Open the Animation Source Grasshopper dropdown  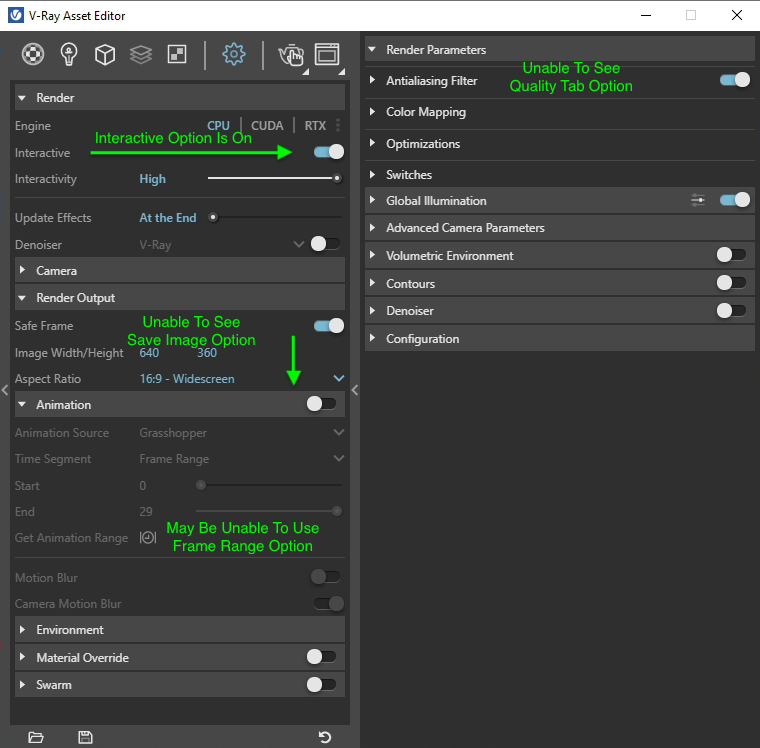pos(242,432)
